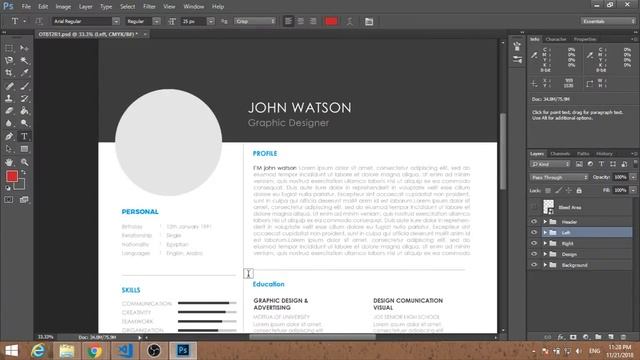Toggle layer filtering switch
Image resolution: width=640 pixels, height=360 pixels.
click(636, 163)
